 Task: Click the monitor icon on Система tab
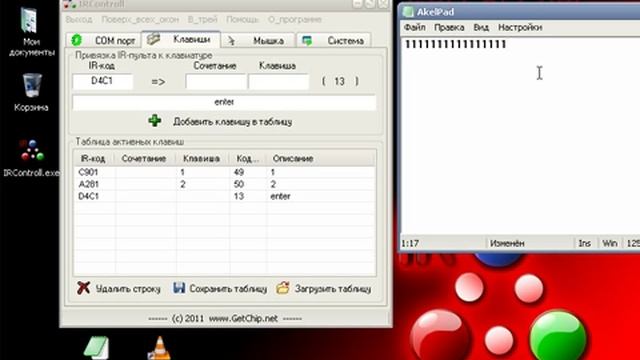pyautogui.click(x=307, y=40)
